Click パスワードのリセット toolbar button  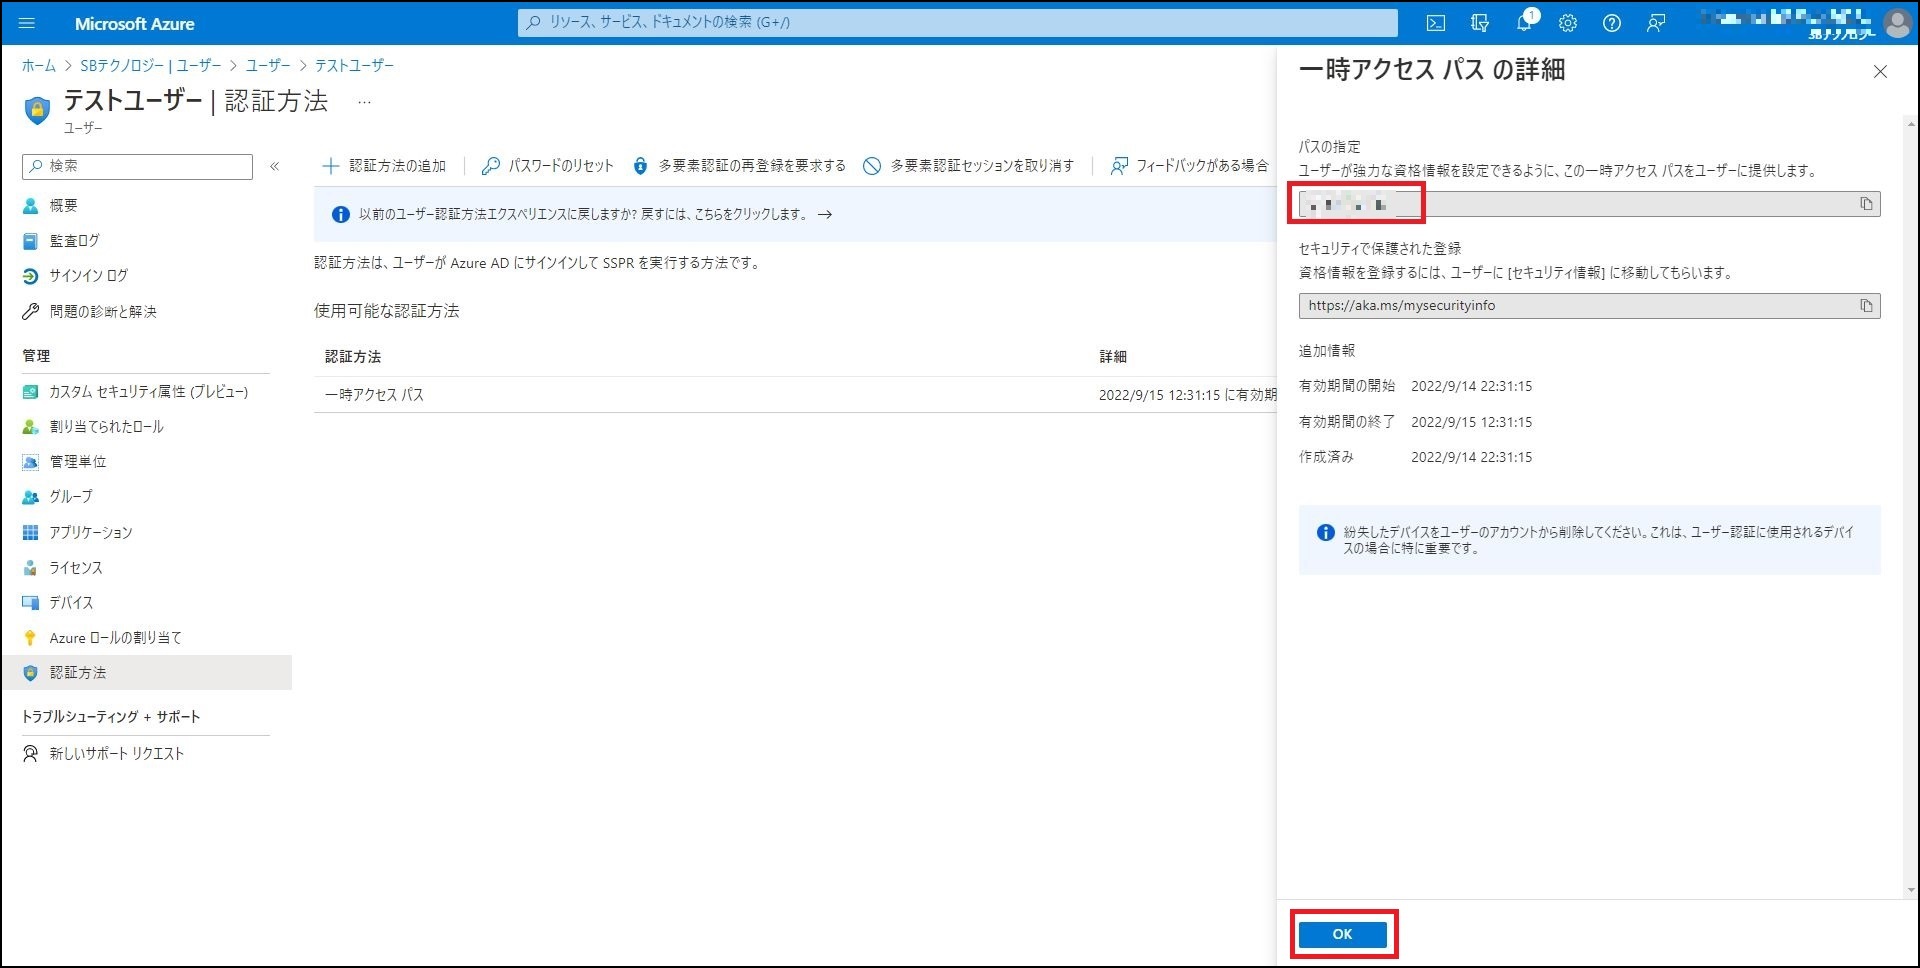point(548,166)
